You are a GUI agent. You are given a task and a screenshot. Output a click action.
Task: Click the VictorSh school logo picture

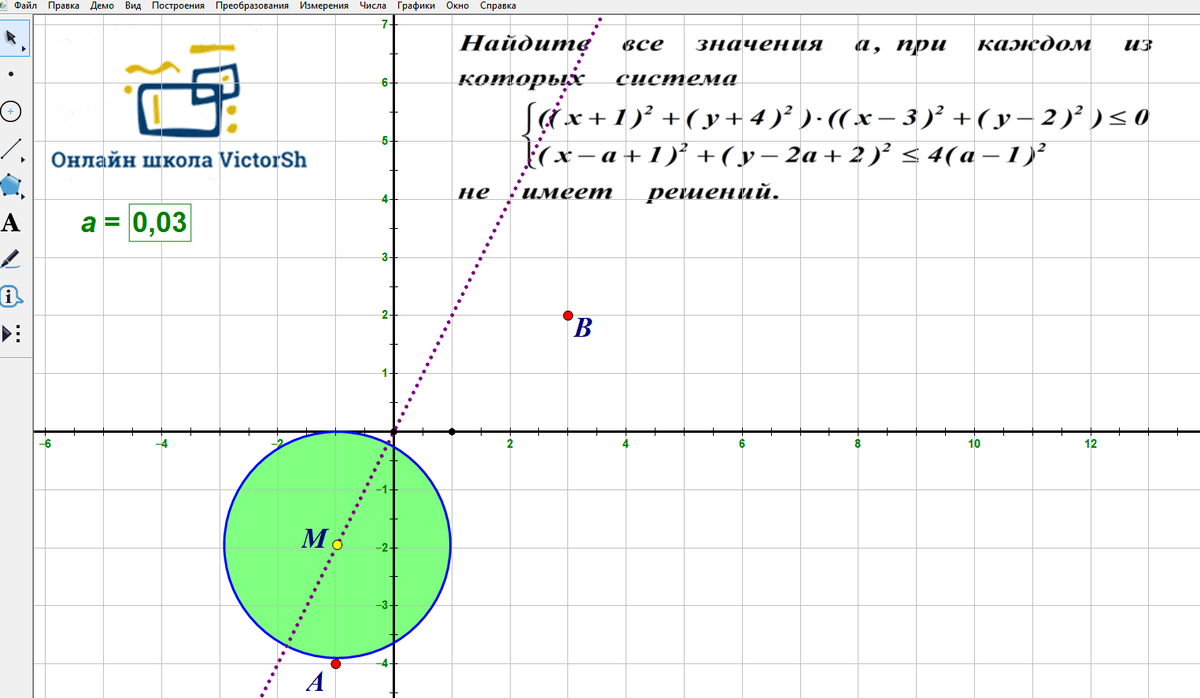coord(182,90)
